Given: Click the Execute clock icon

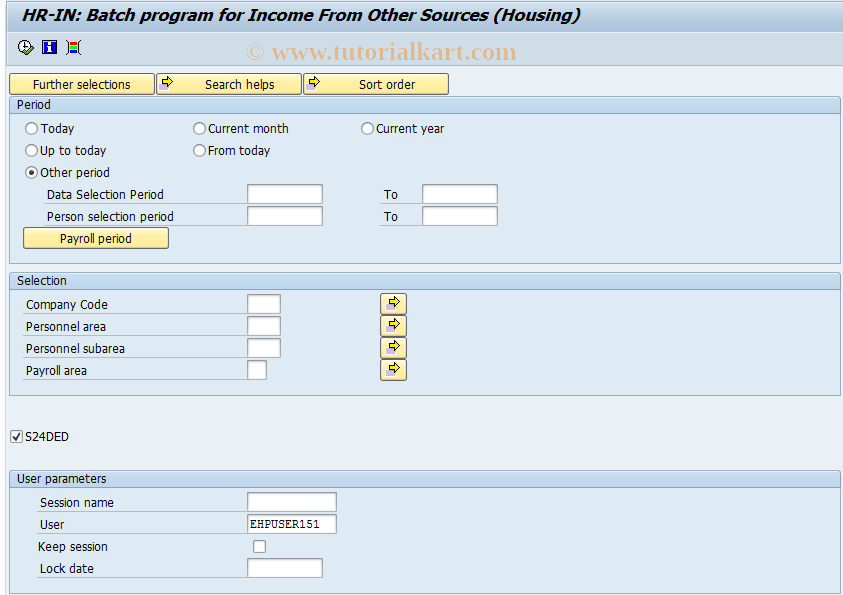Looking at the screenshot, I should 25,48.
